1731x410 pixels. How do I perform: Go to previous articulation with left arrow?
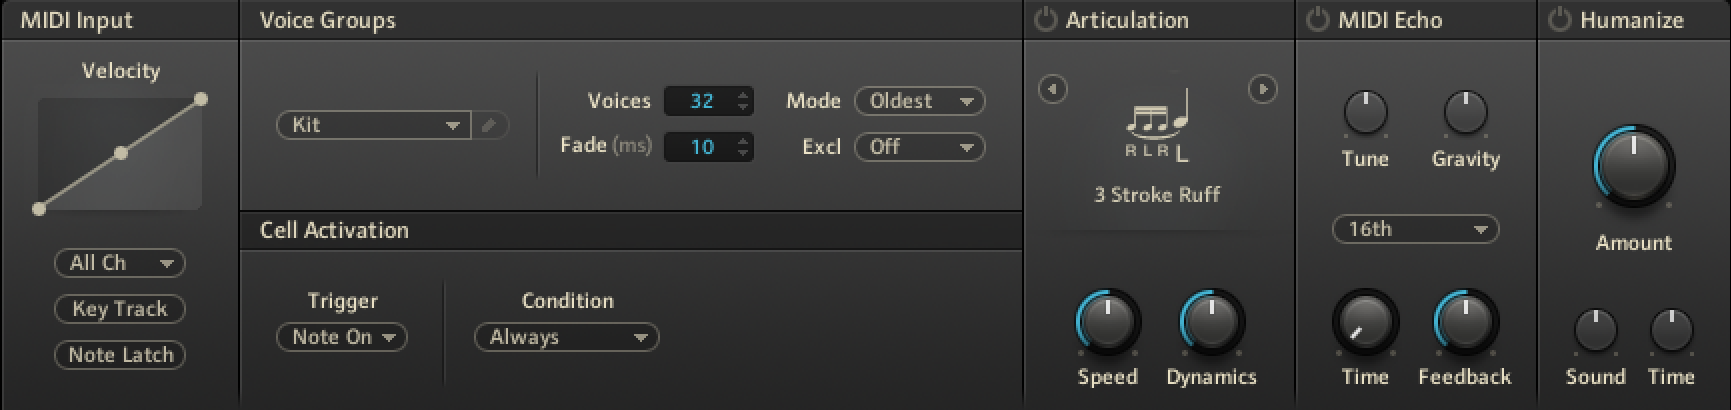(x=1052, y=90)
